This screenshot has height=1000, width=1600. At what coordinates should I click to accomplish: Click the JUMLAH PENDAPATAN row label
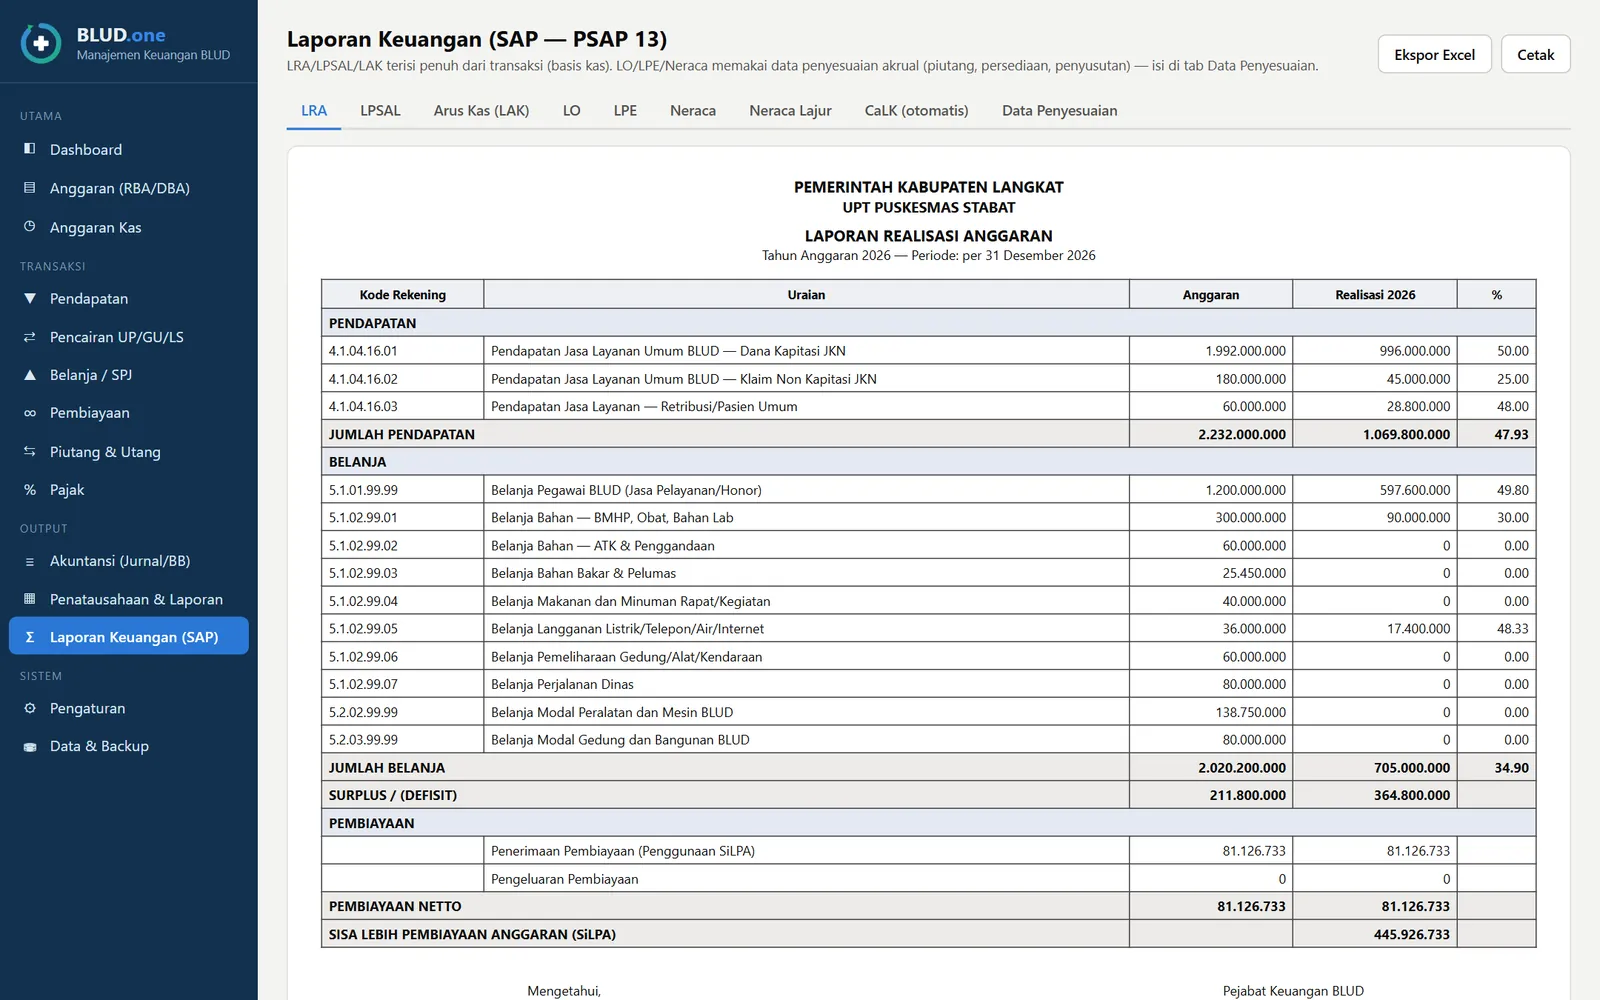[x=402, y=434]
